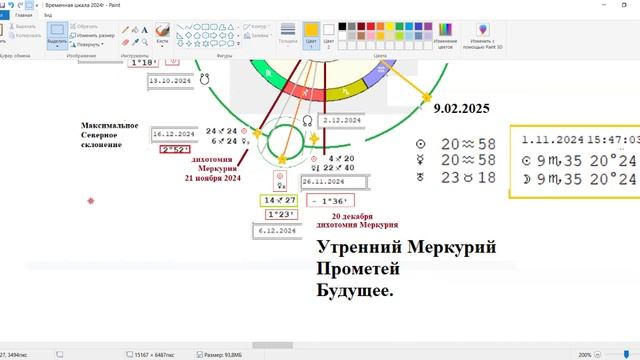Click the zoom out minus button
Viewport: 640px width, 360px height.
pos(598,355)
